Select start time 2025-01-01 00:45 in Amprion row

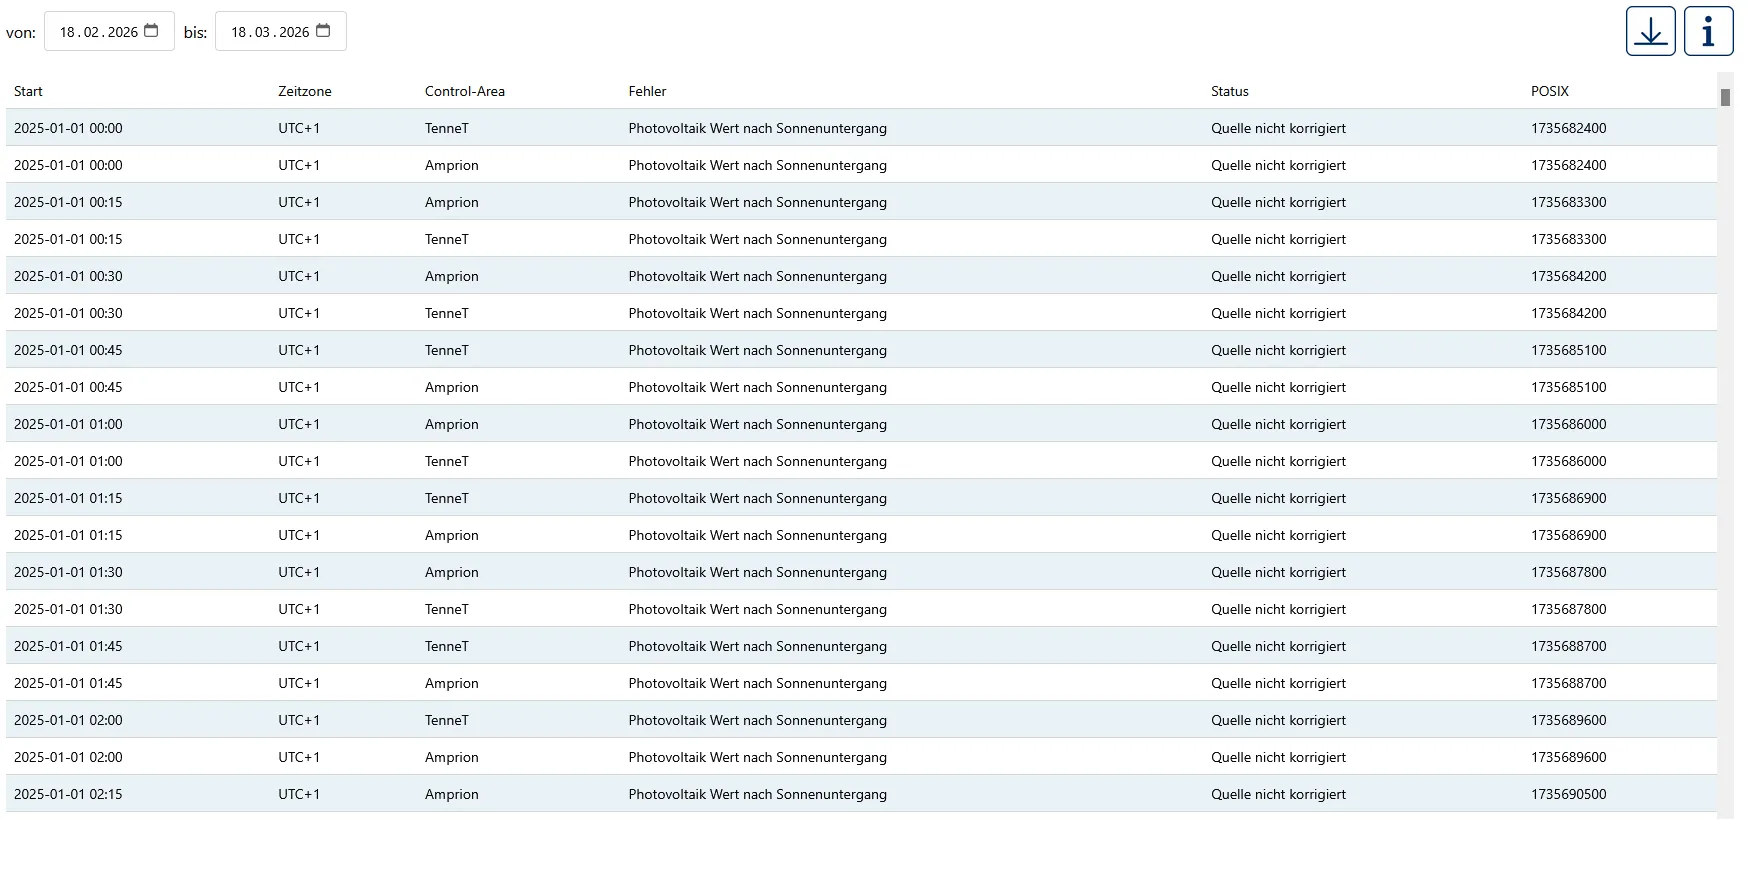tap(68, 387)
